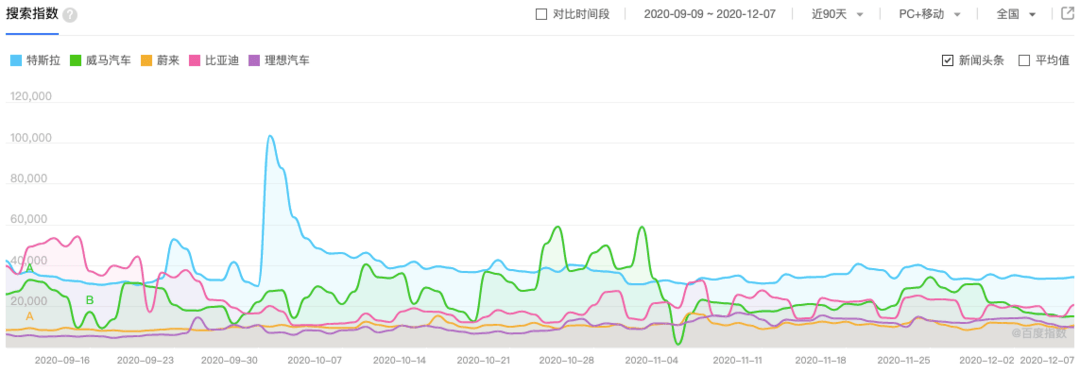Click the 百度指数 watermark logo
The width and height of the screenshot is (1080, 373).
coord(1038,333)
